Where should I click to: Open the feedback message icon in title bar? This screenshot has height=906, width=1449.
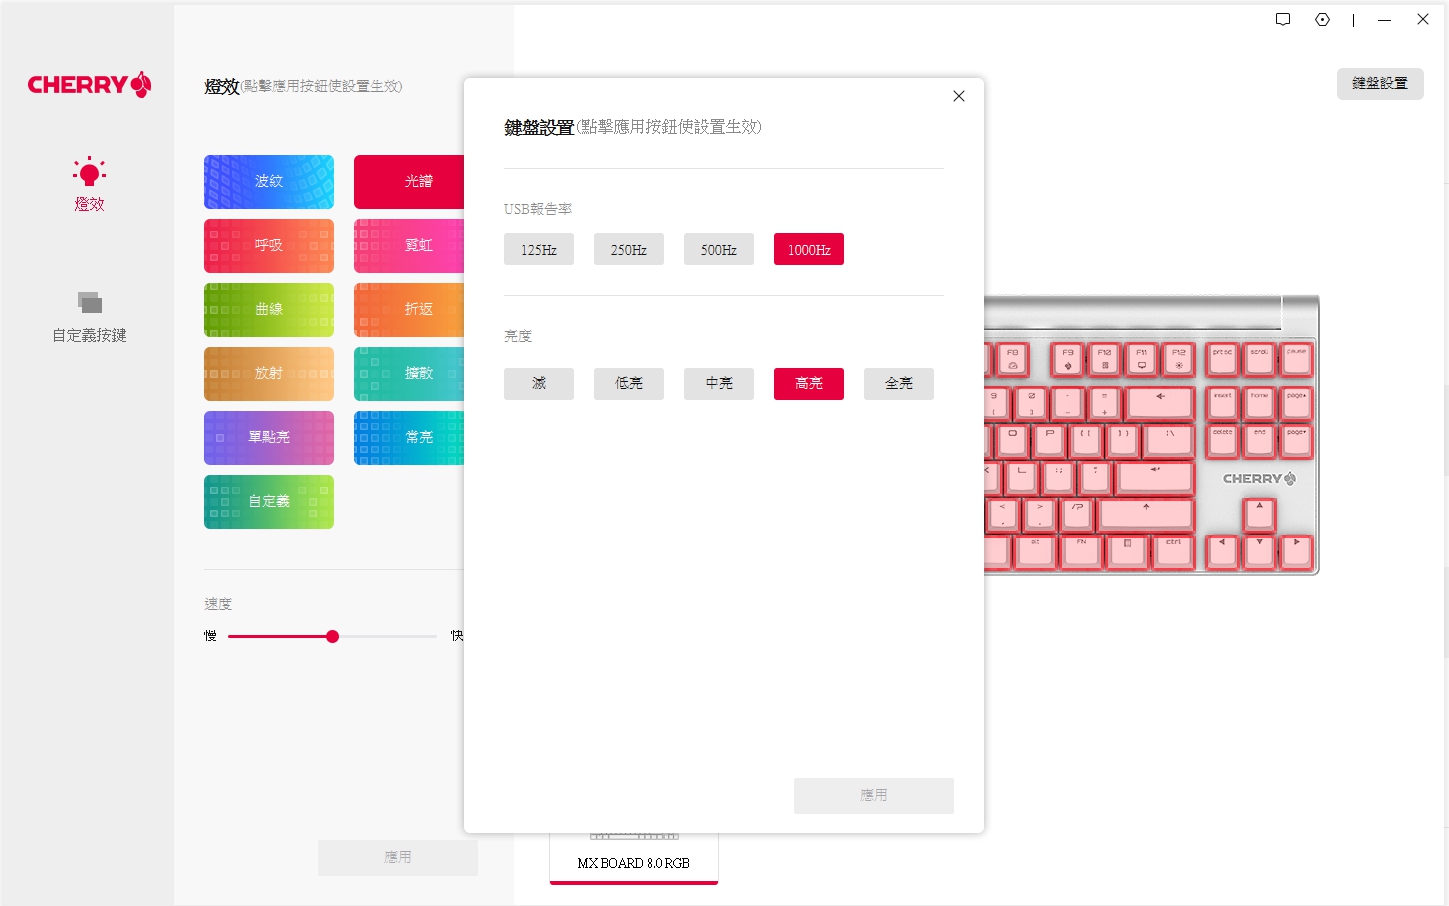pos(1283,19)
